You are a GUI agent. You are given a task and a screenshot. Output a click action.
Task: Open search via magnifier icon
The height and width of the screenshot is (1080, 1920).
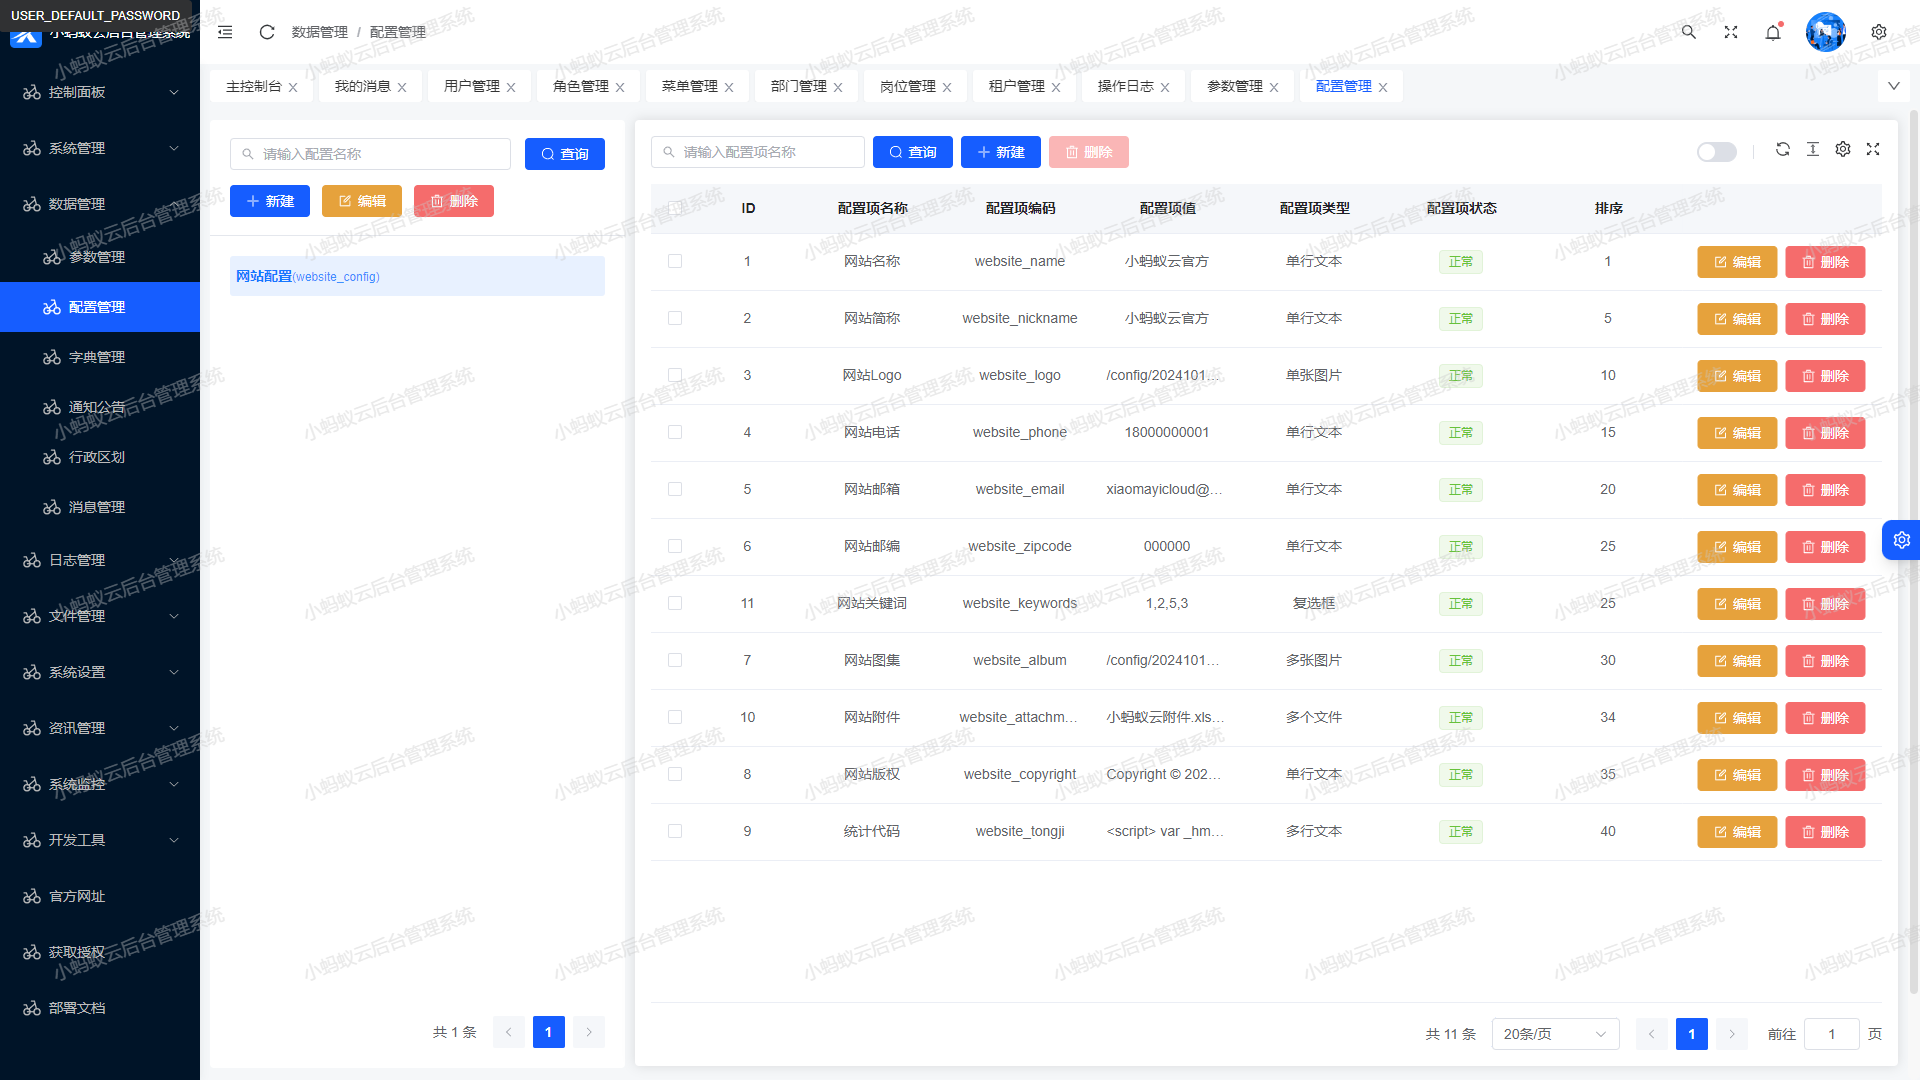click(1689, 32)
